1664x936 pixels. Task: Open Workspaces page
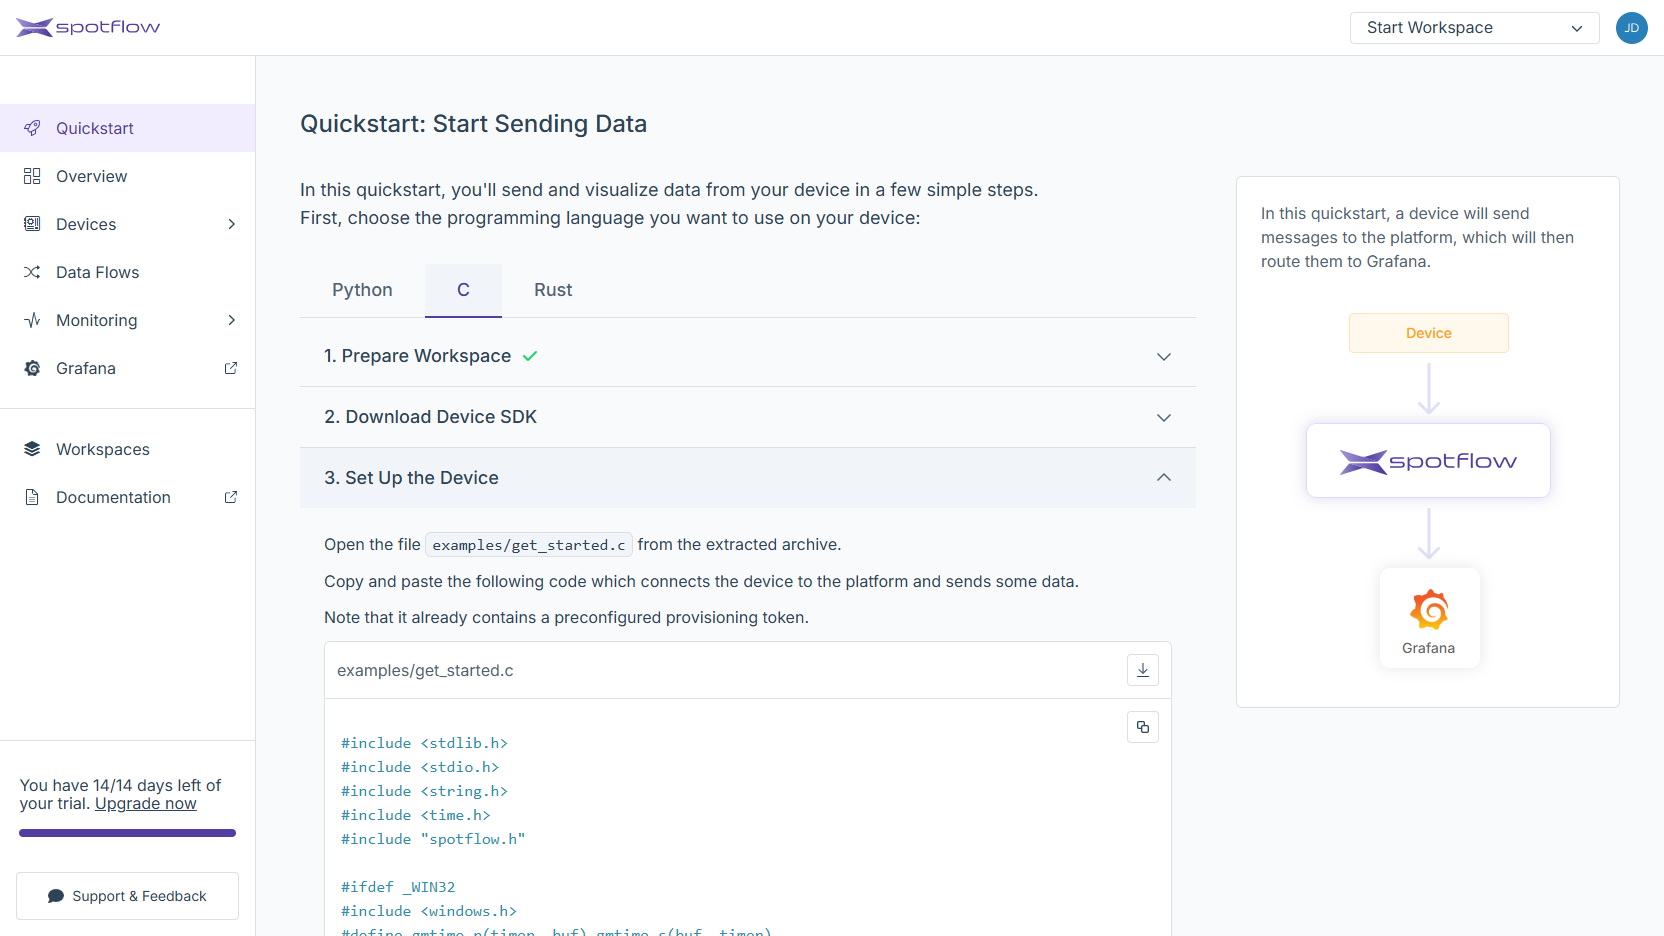[x=127, y=449]
